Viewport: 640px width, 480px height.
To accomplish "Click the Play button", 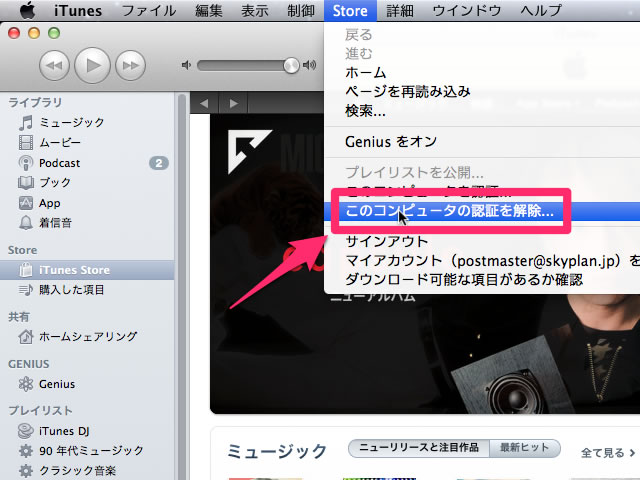I will (x=93, y=65).
